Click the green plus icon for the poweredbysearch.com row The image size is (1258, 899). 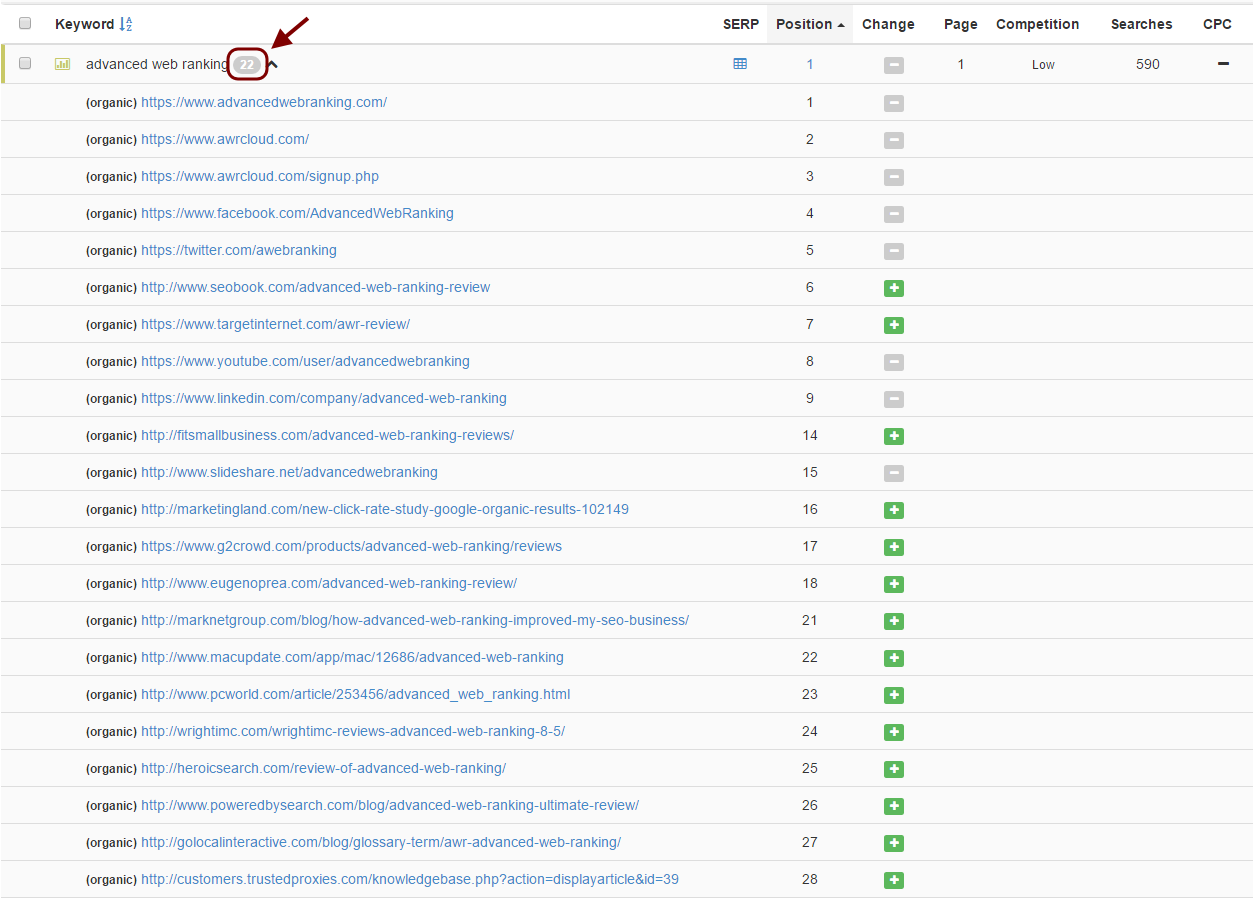tap(894, 806)
